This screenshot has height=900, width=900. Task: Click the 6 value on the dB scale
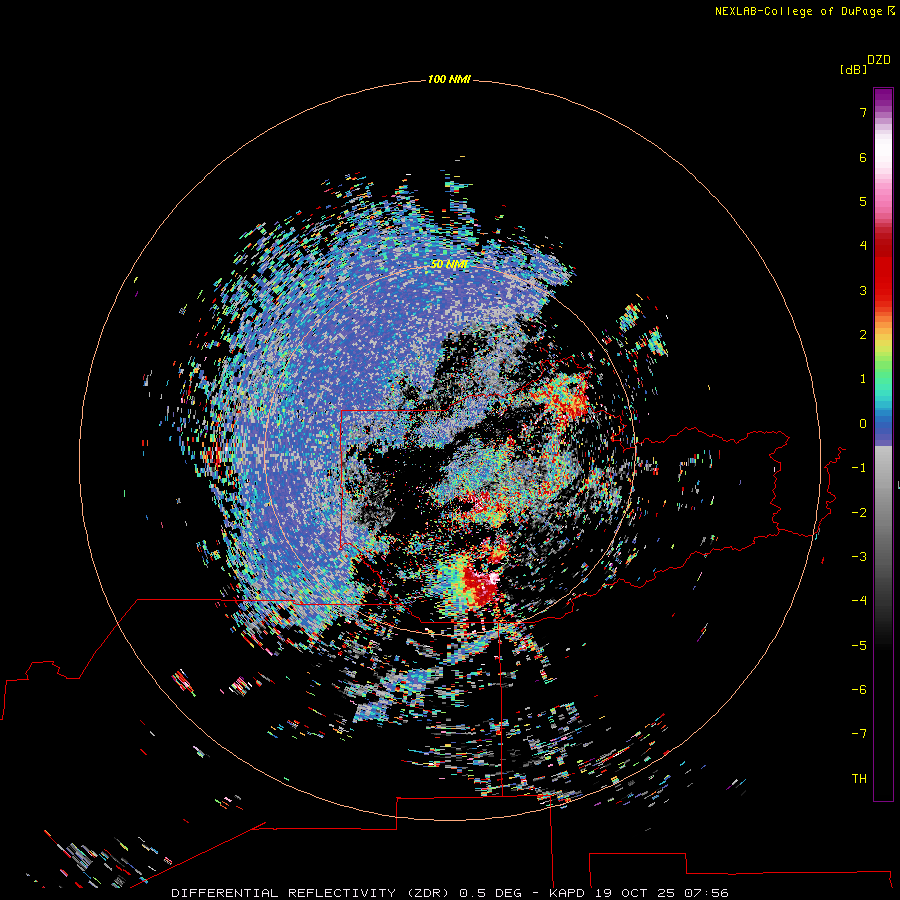click(863, 157)
